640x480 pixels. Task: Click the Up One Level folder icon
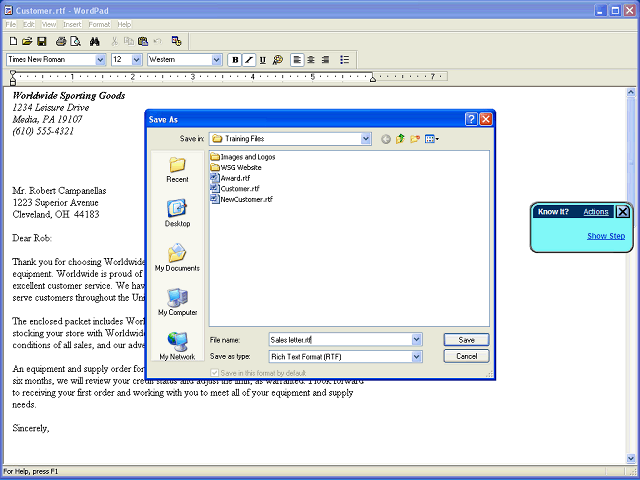tap(400, 139)
